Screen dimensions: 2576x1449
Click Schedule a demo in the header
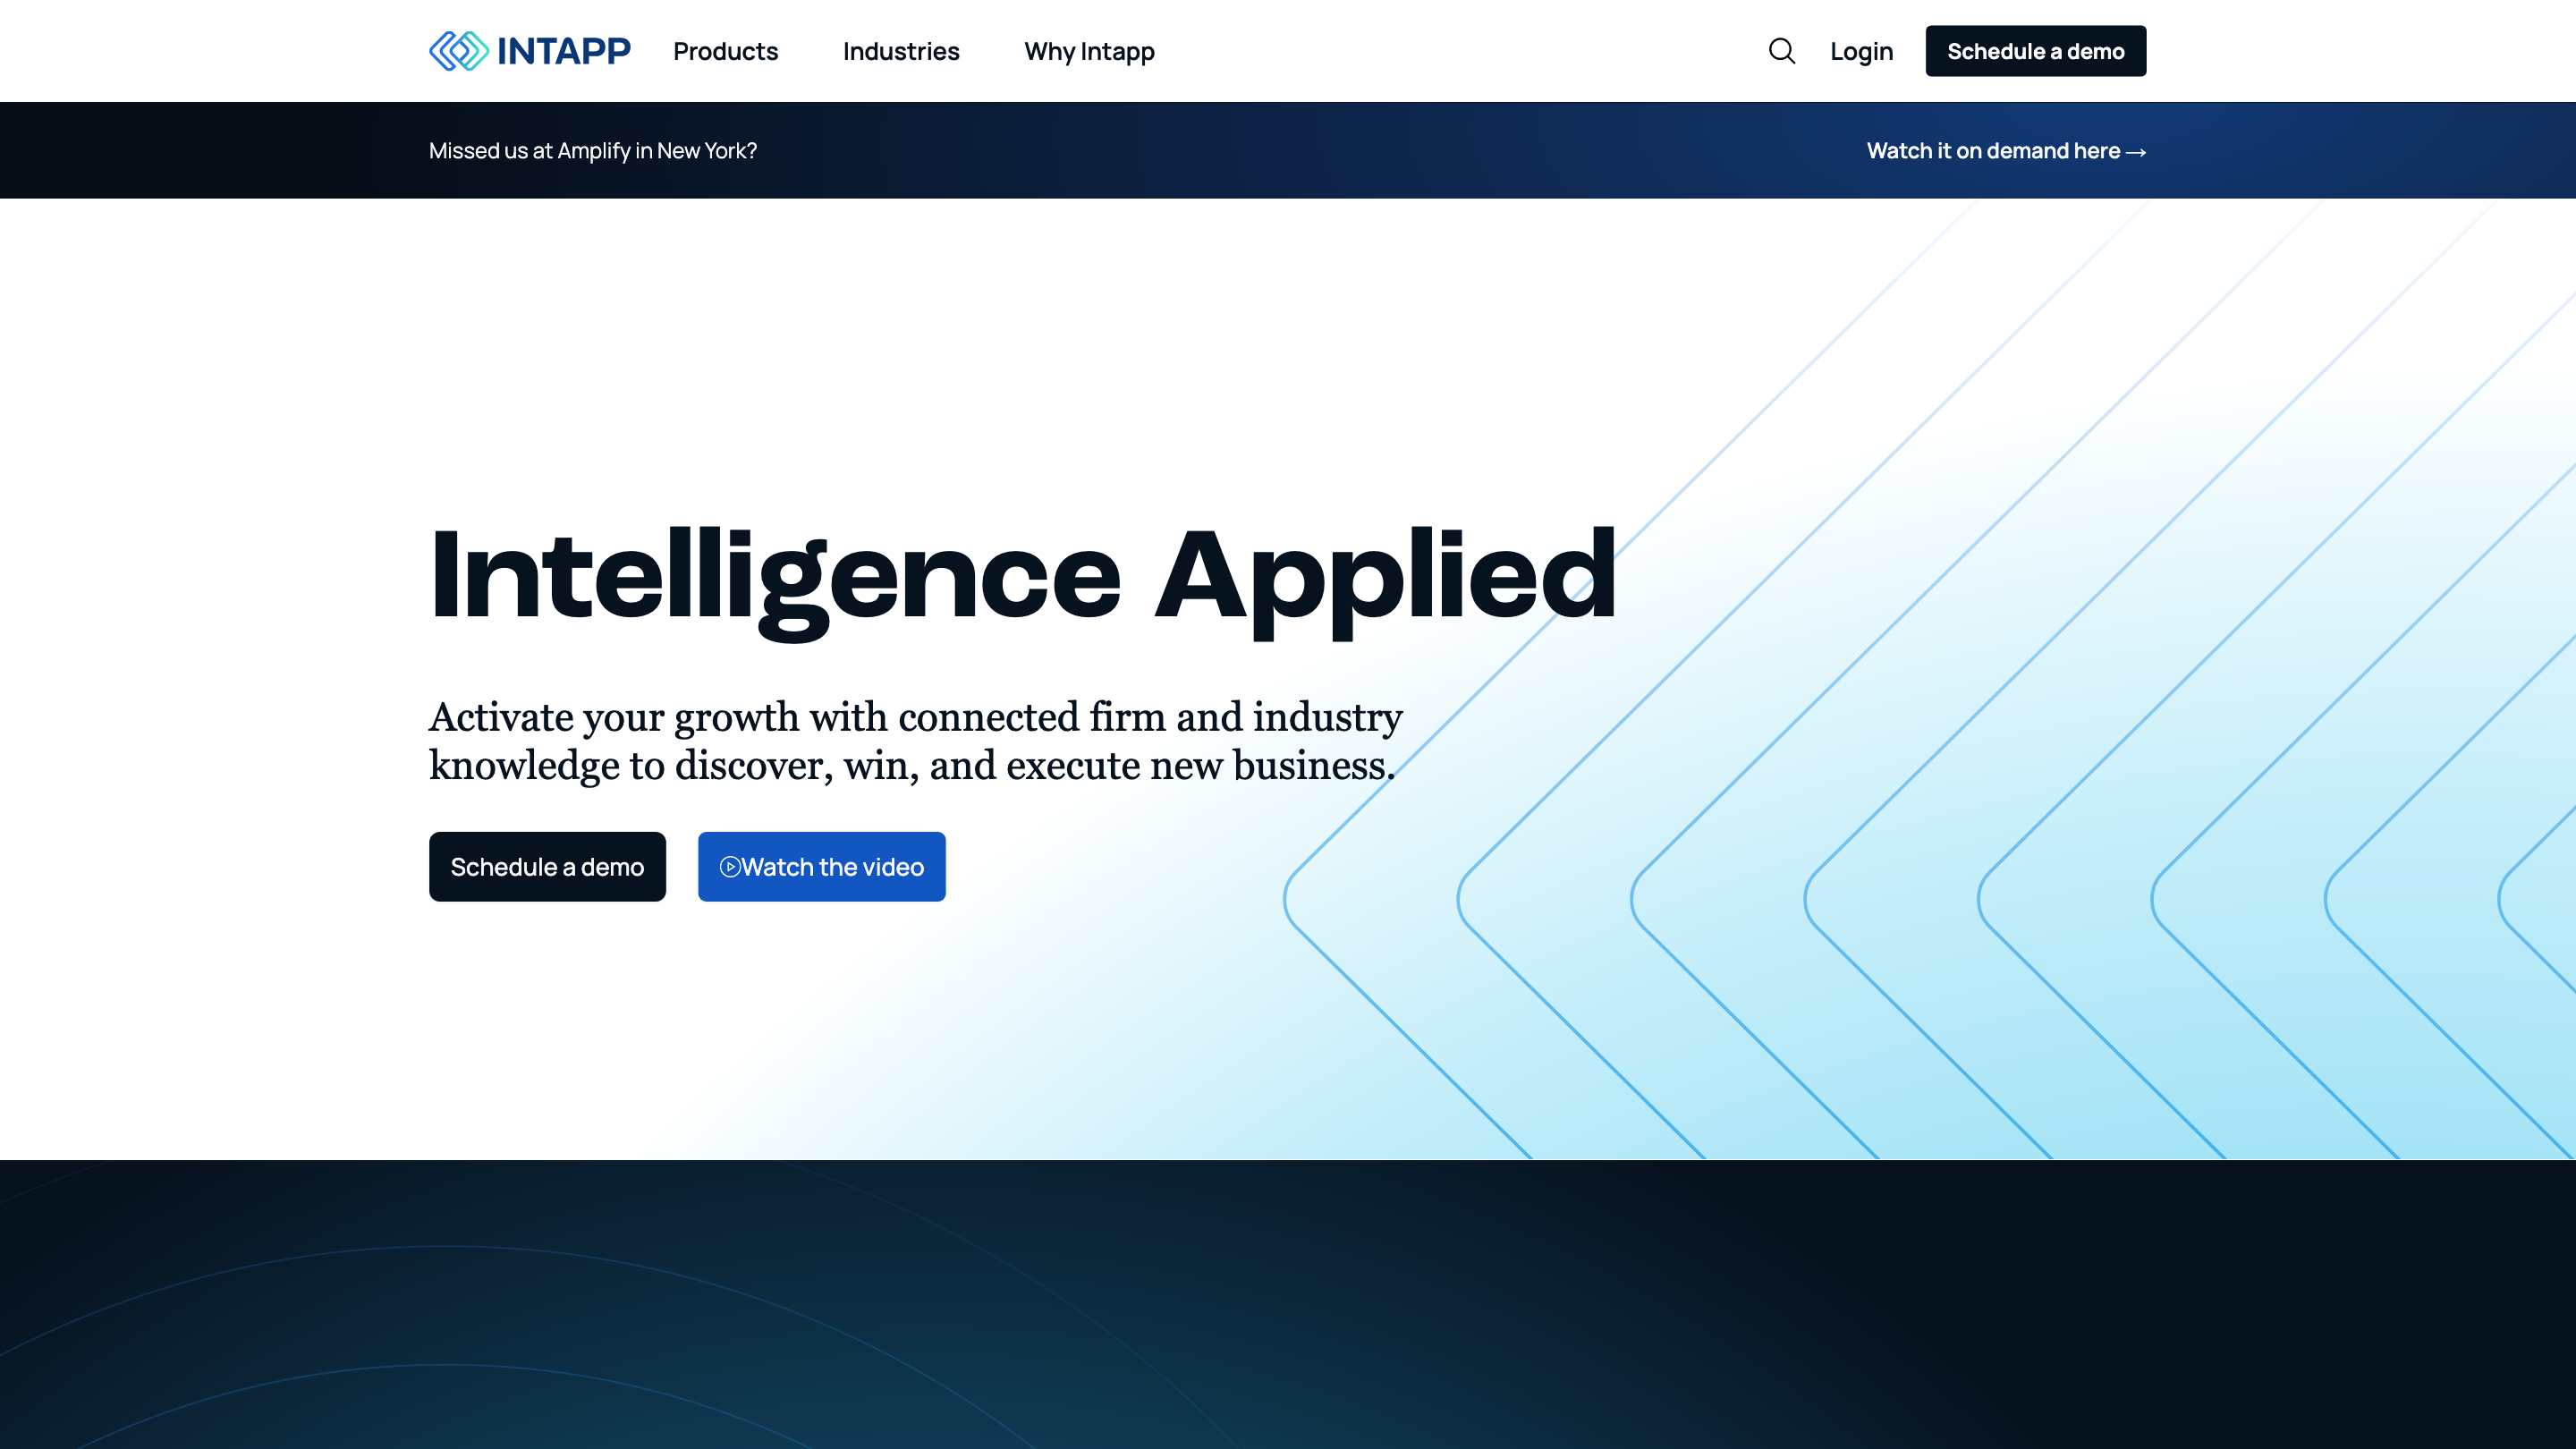[2035, 50]
